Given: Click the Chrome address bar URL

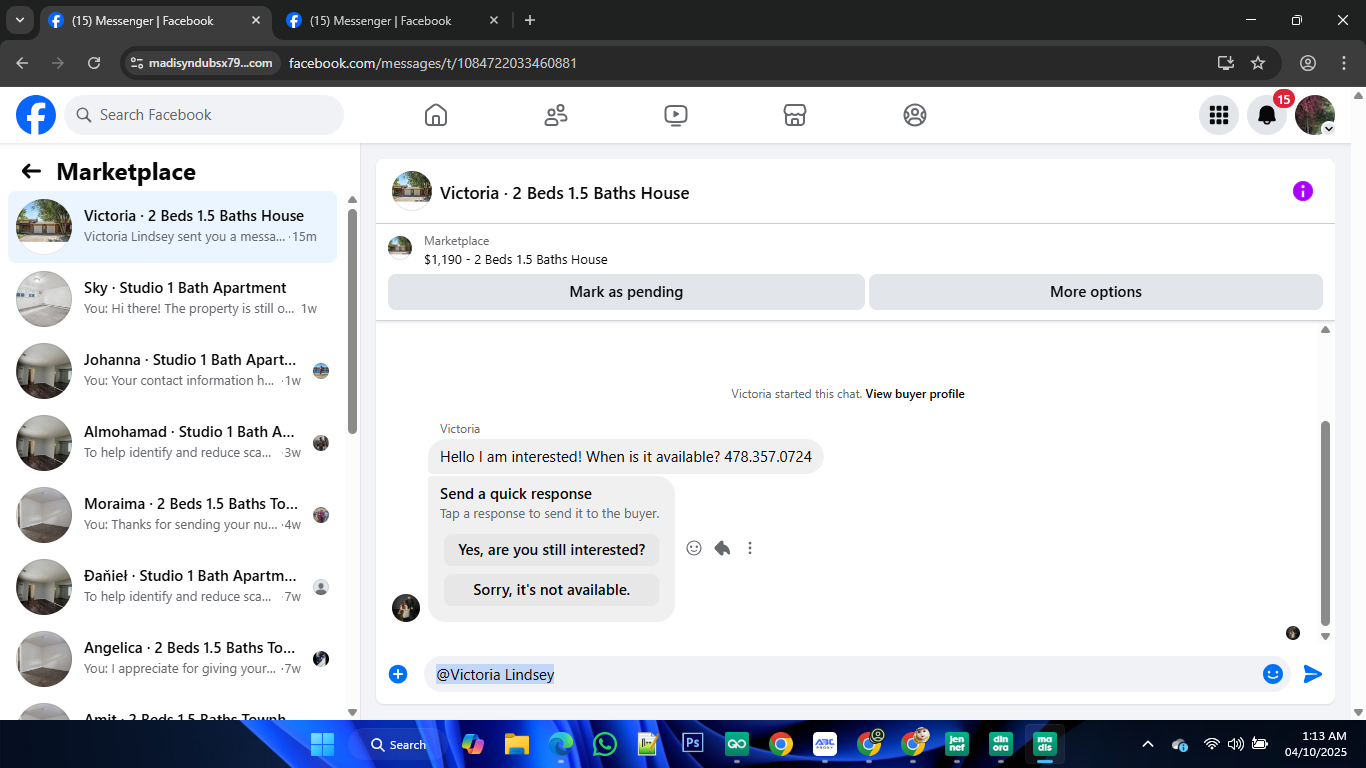Looking at the screenshot, I should coord(433,63).
